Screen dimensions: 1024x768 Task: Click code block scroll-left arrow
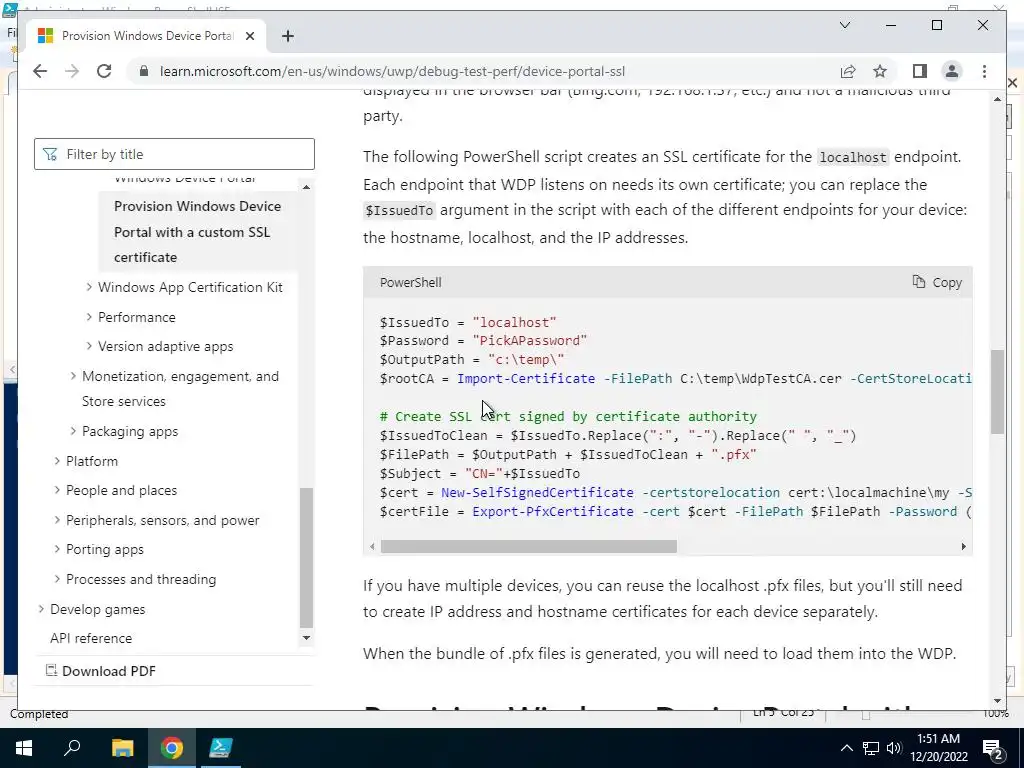(x=372, y=547)
